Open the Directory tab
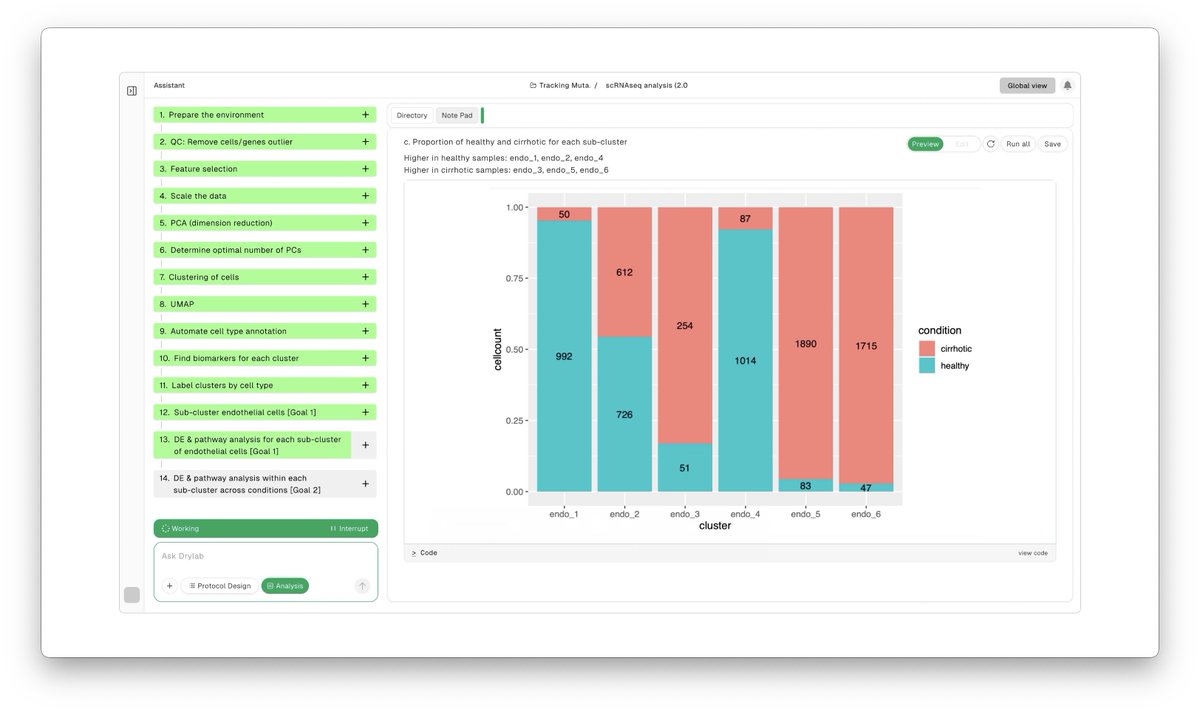The width and height of the screenshot is (1200, 712). tap(412, 116)
